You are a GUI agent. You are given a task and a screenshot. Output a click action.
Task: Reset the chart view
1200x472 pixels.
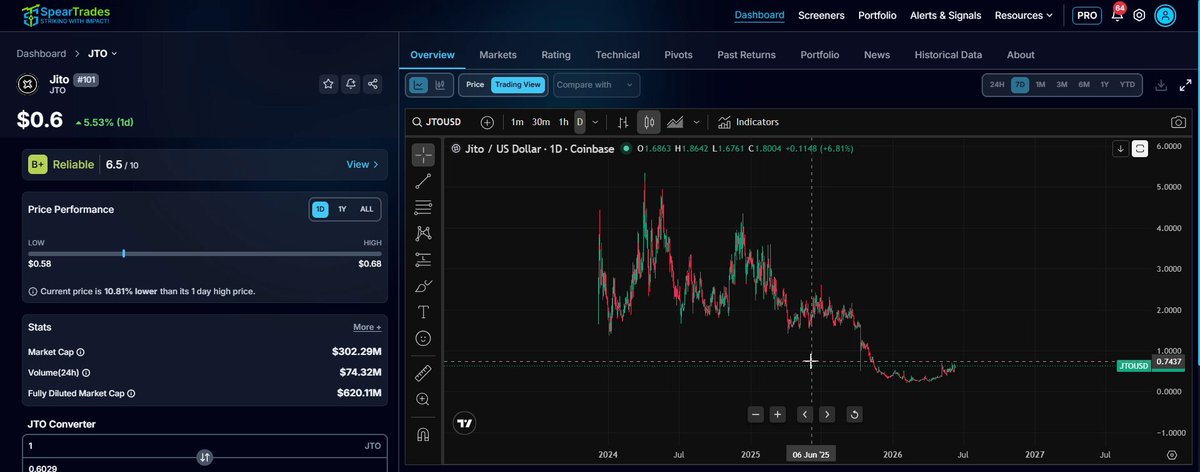point(855,414)
